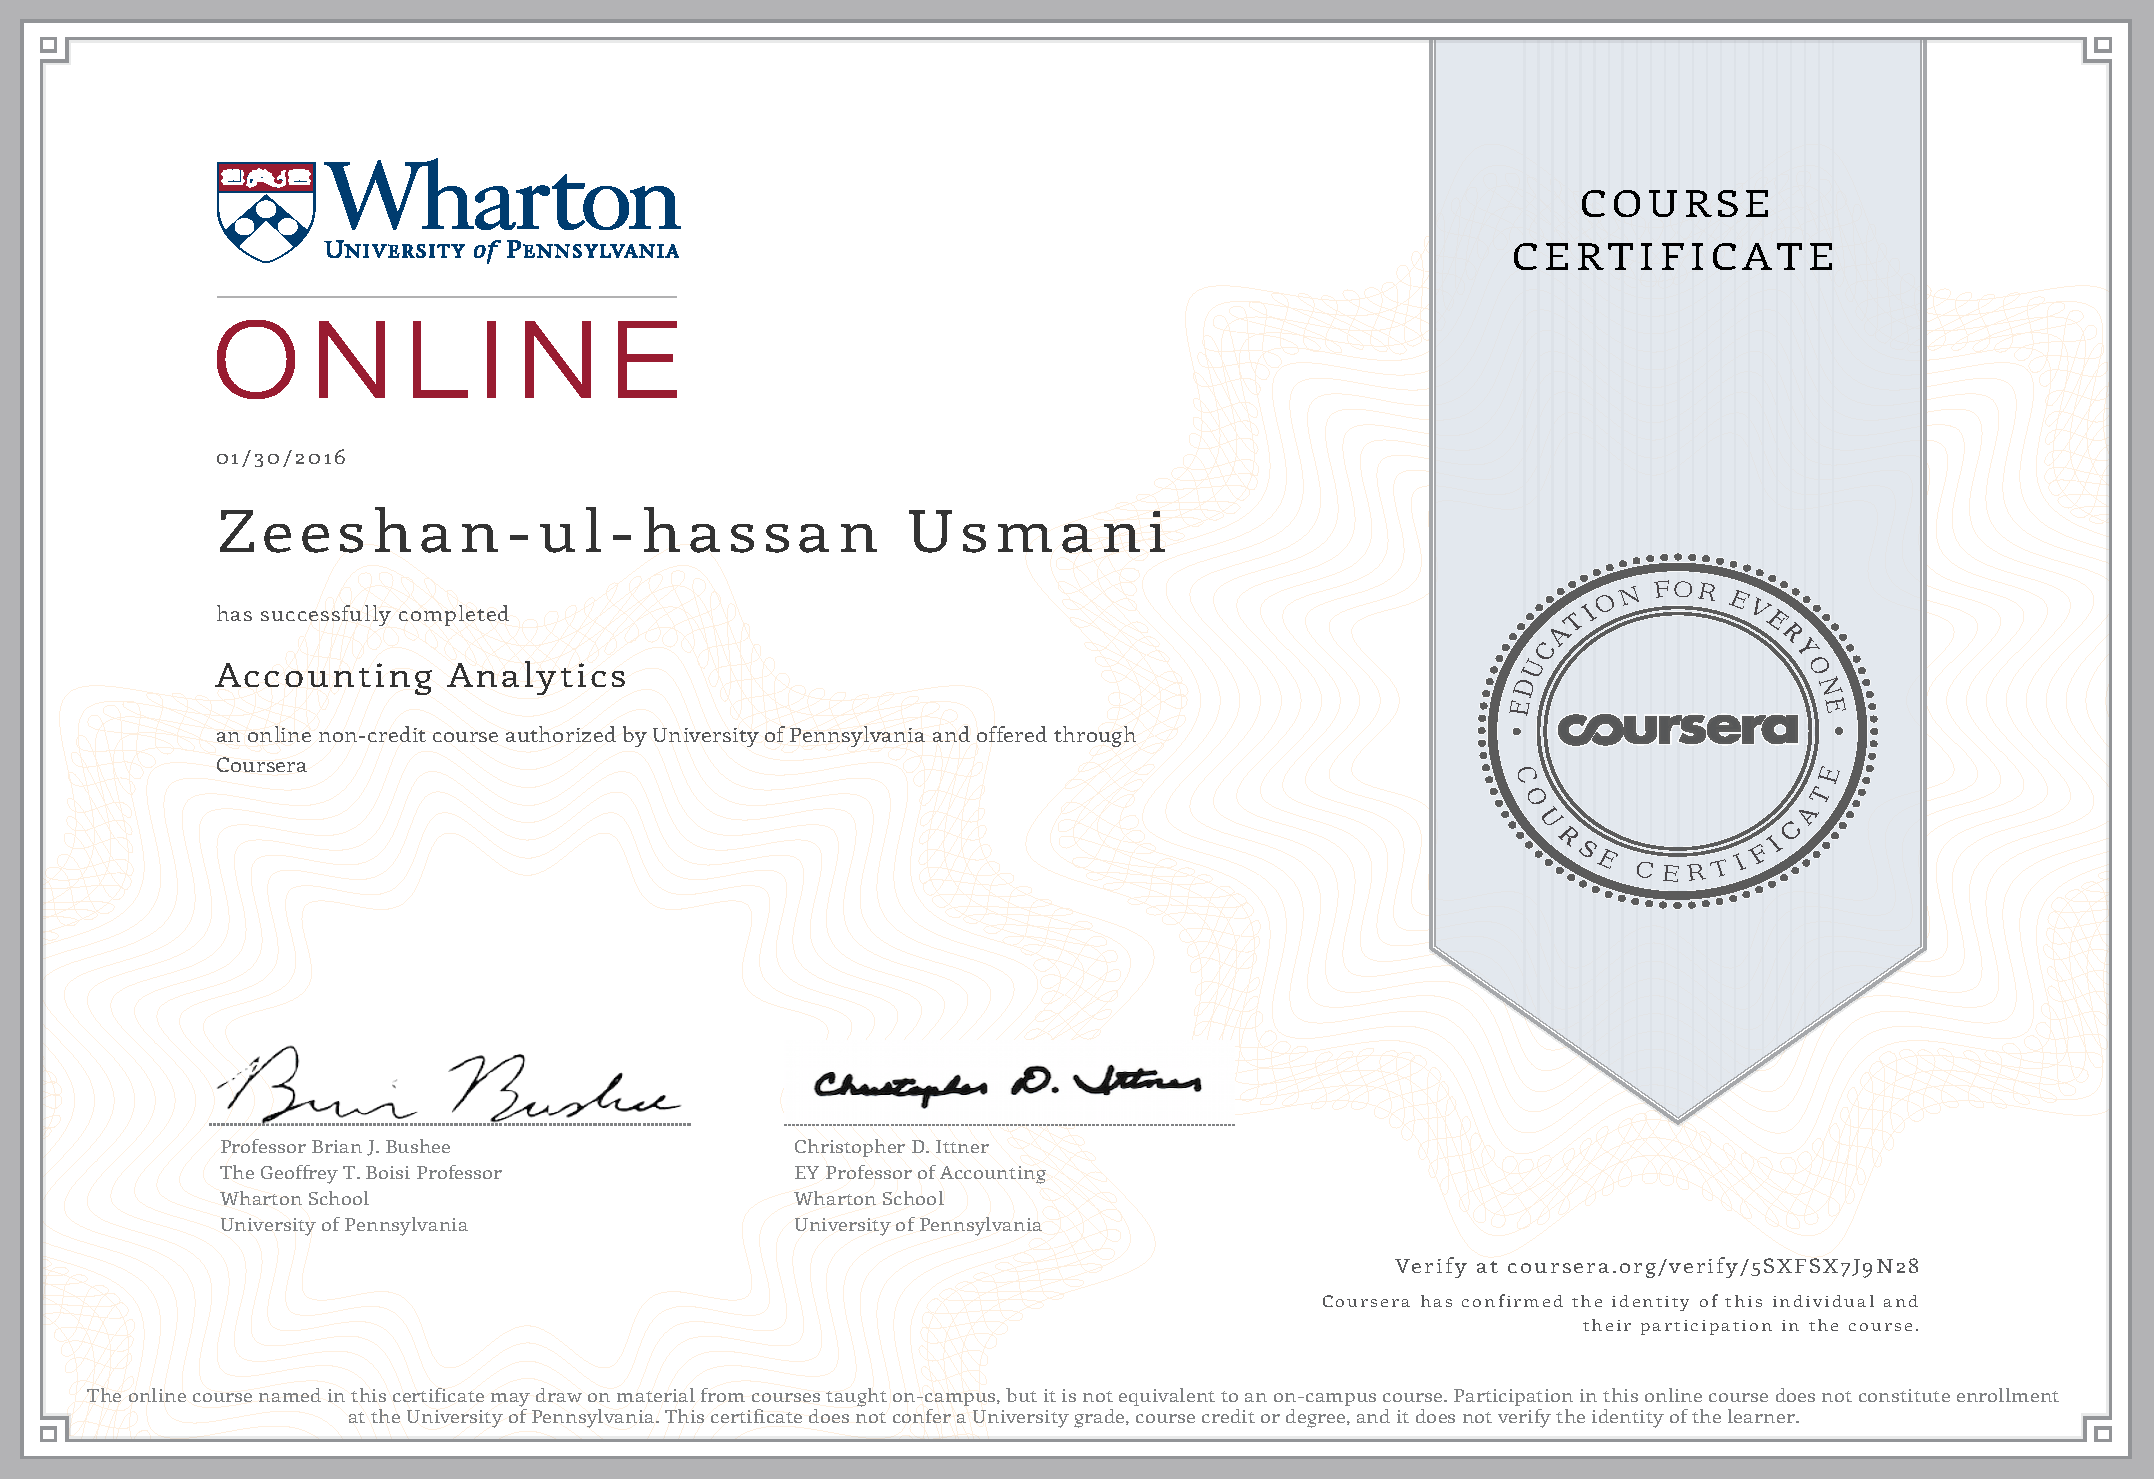The height and width of the screenshot is (1479, 2156).
Task: Click the name Zeeshan-ul-hassan Usmani
Action: point(692,532)
